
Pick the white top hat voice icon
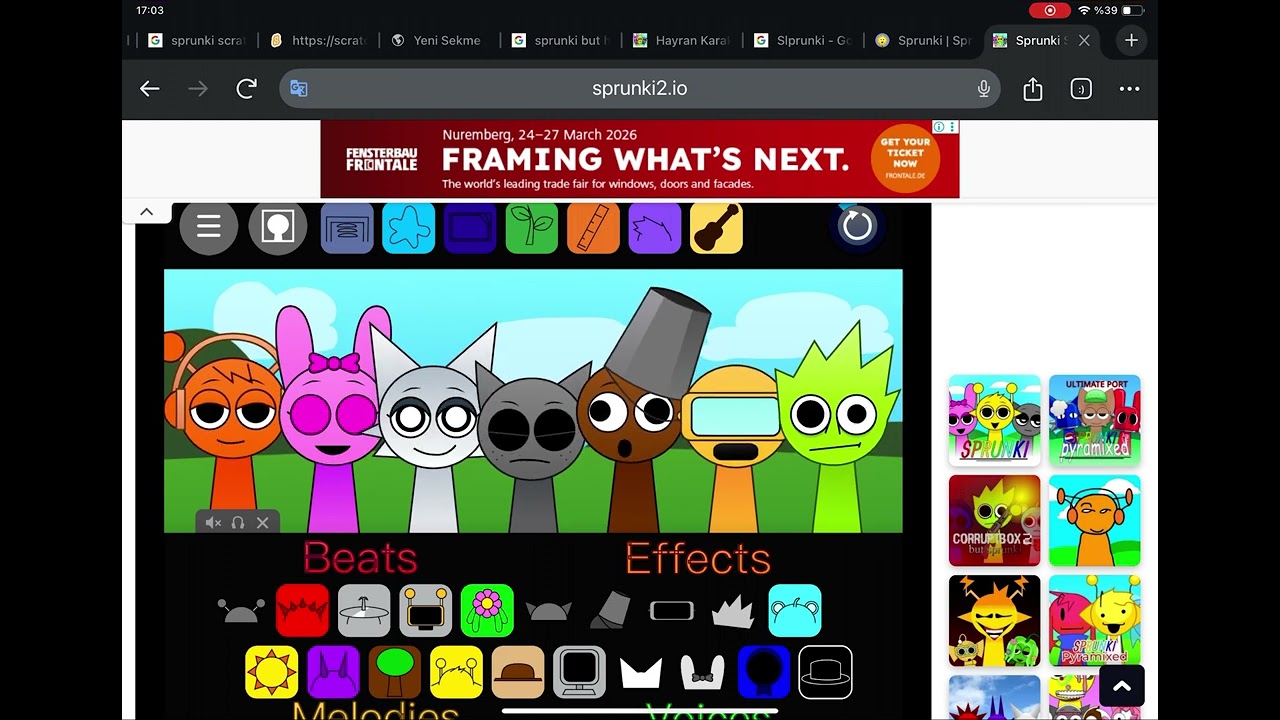click(x=826, y=672)
